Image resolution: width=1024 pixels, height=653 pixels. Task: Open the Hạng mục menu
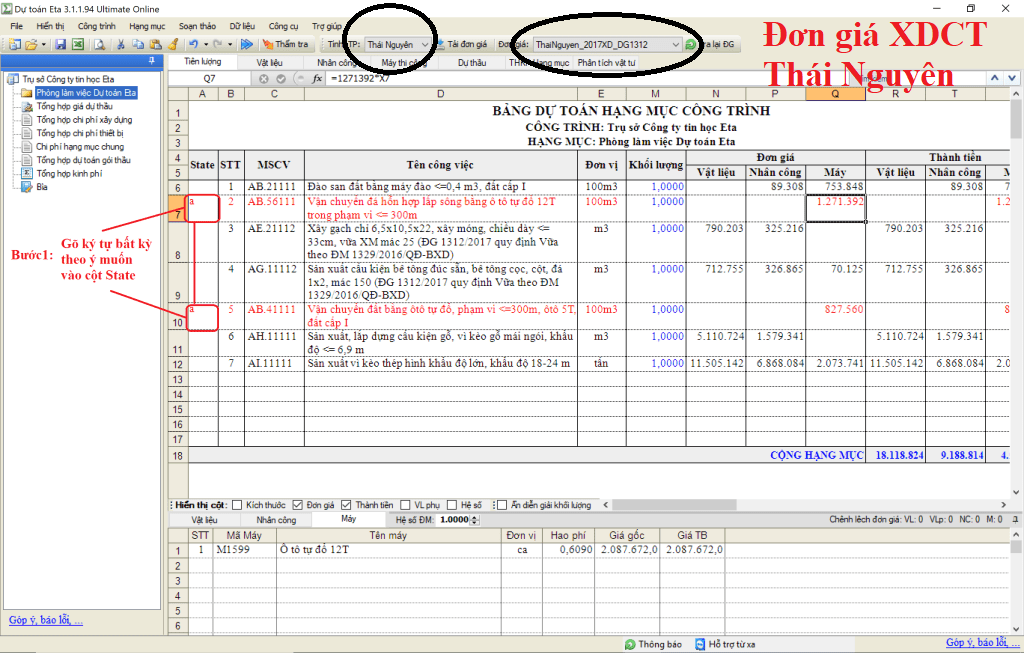coord(147,25)
